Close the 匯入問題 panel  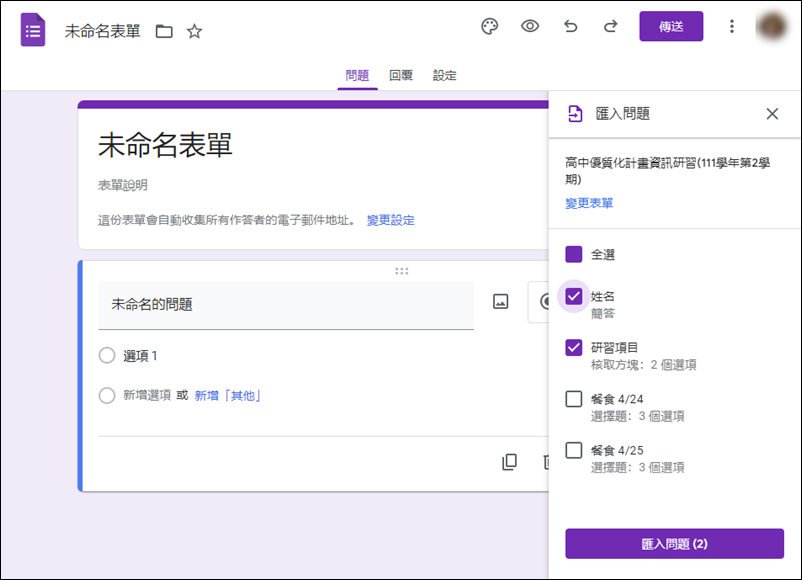click(x=772, y=114)
